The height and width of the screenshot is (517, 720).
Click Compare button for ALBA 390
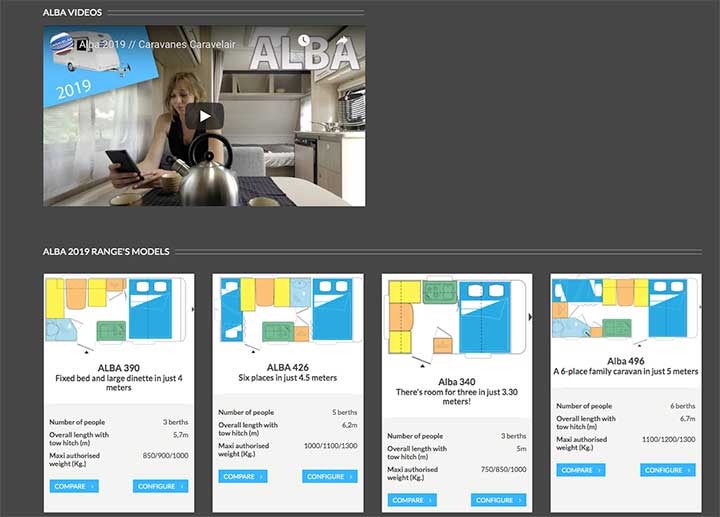click(x=74, y=486)
